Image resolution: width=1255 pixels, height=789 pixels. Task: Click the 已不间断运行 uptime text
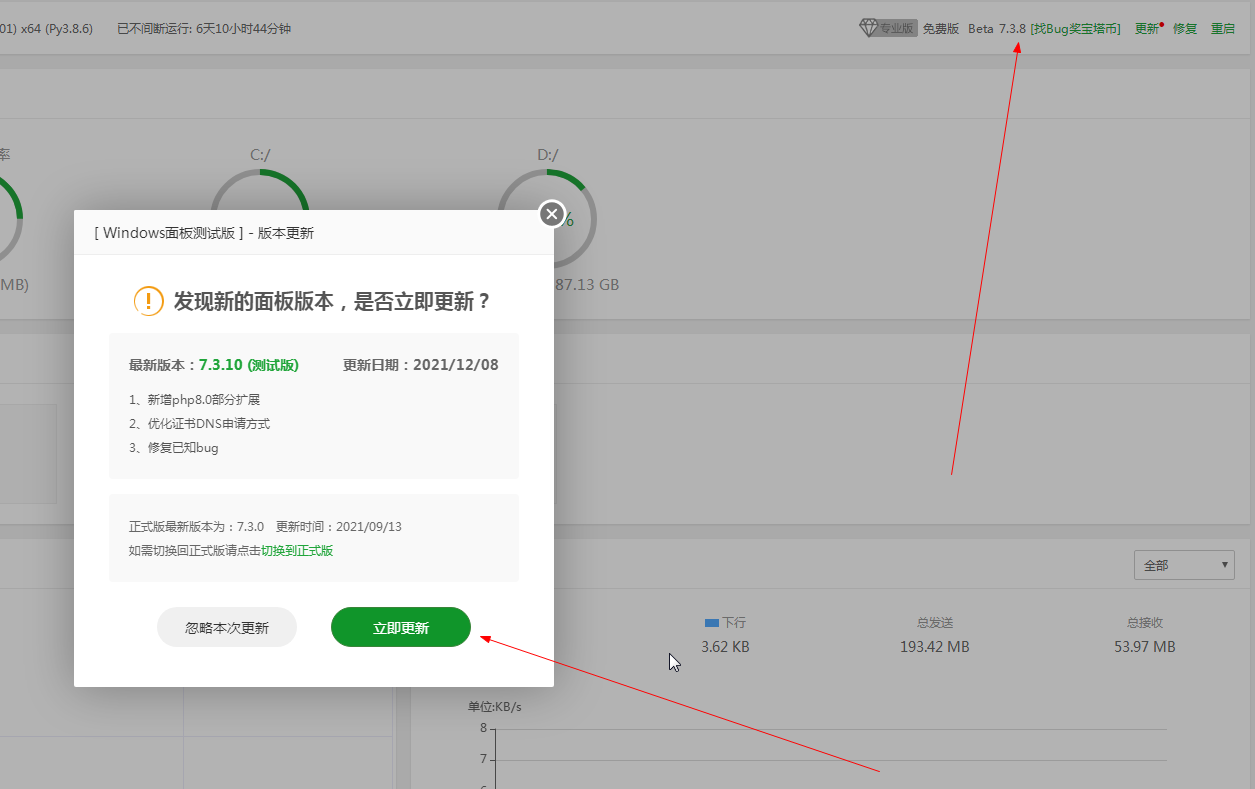coord(204,29)
